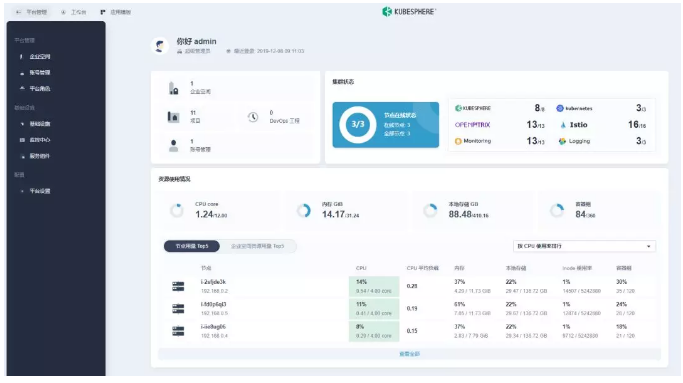Open the platform management menu at top left
Screen dimensions: 683x383
[x=31, y=12]
